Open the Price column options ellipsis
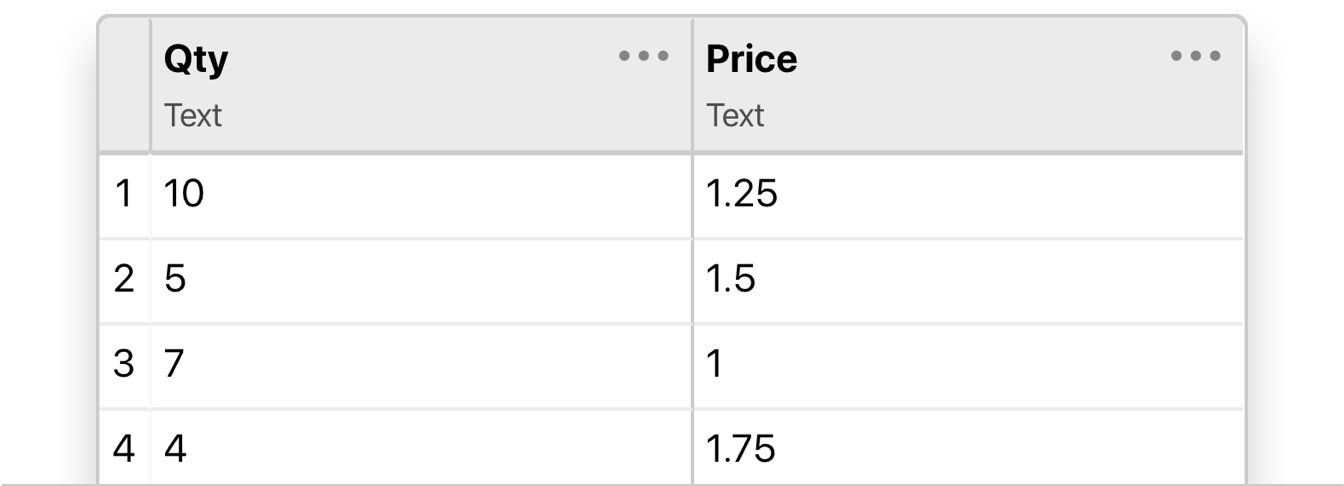Image resolution: width=1344 pixels, height=486 pixels. [1196, 57]
